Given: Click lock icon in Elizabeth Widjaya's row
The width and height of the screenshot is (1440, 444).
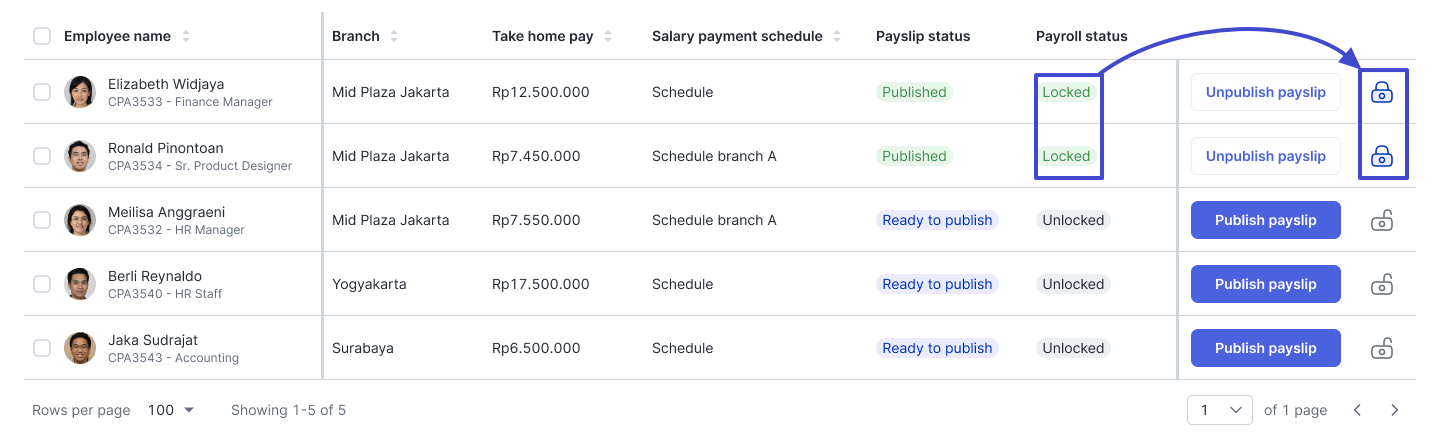Looking at the screenshot, I should pyautogui.click(x=1382, y=93).
